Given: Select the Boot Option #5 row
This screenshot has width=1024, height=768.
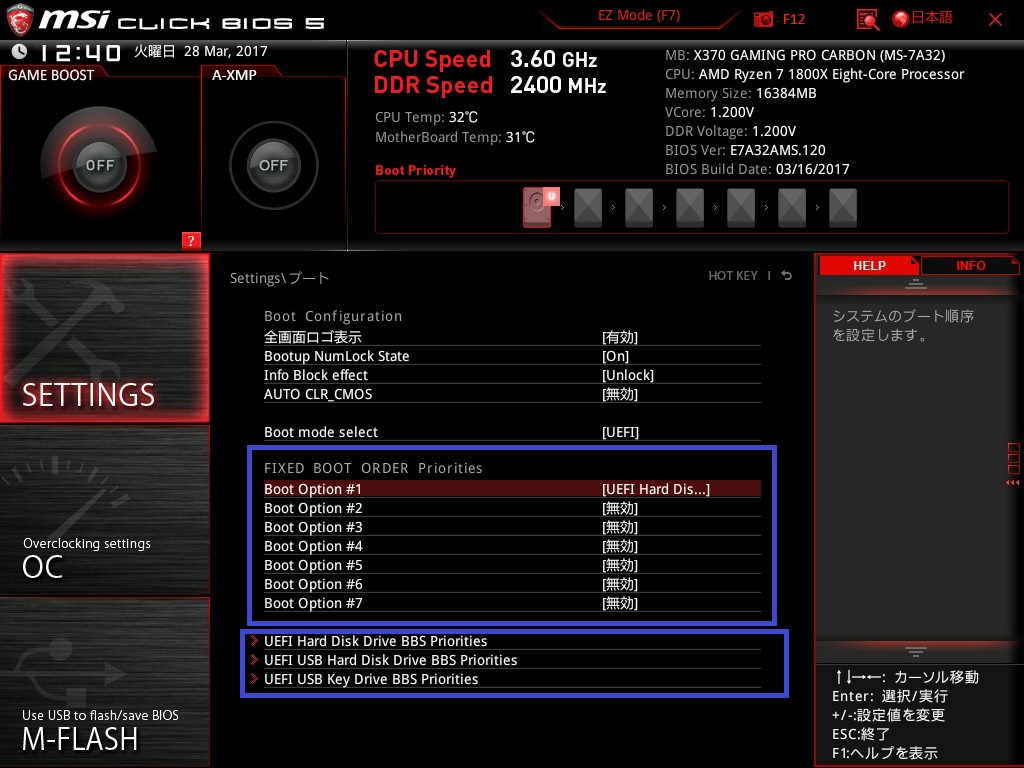Looking at the screenshot, I should click(x=512, y=565).
